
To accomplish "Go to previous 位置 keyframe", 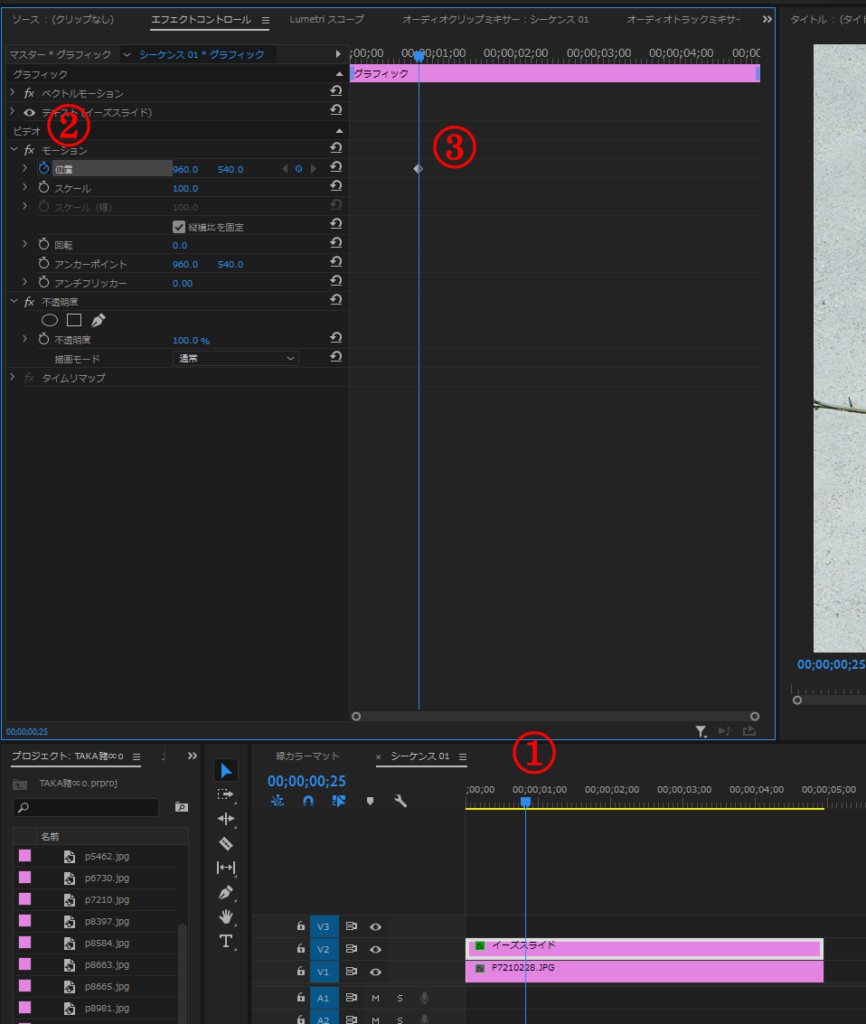I will click(285, 169).
